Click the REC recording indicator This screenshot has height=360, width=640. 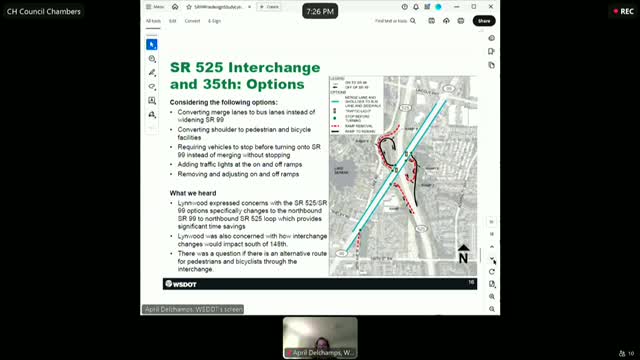pos(624,11)
